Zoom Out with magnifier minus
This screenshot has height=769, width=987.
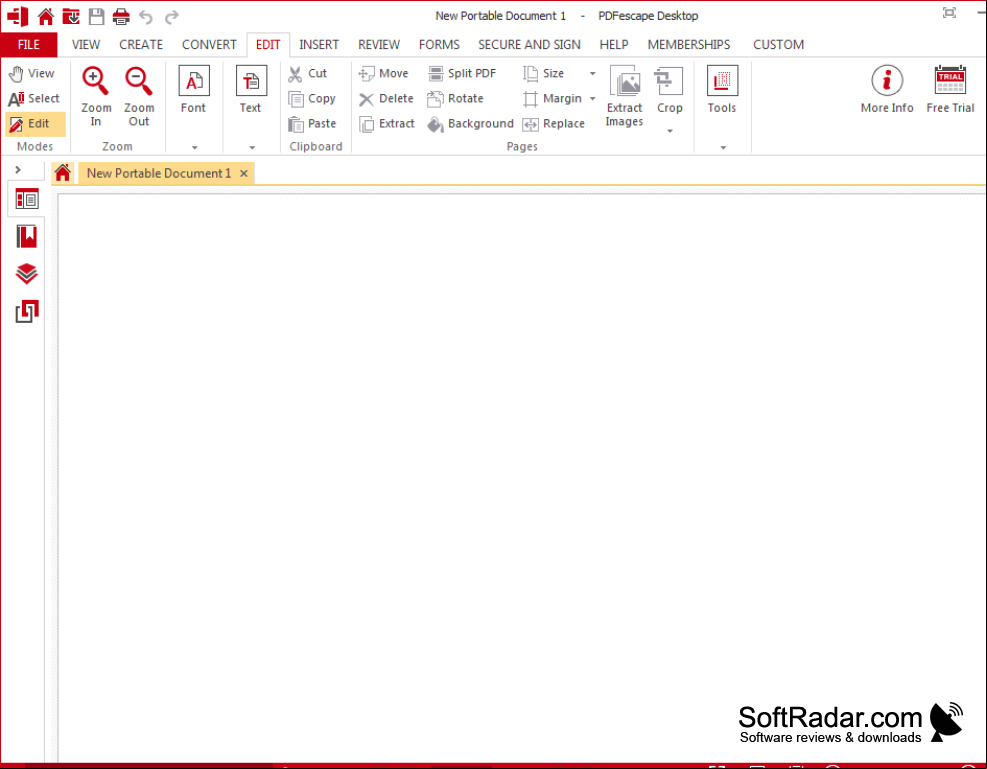pos(138,96)
